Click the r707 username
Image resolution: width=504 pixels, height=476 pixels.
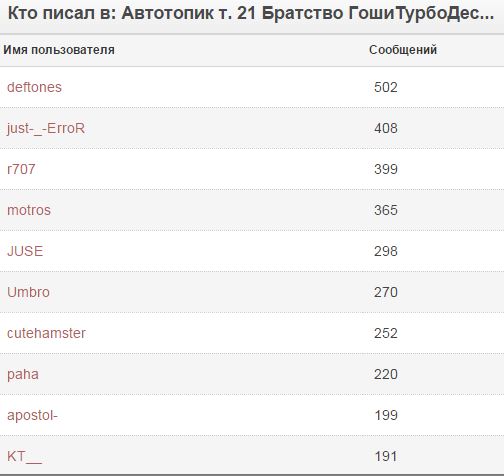21,169
